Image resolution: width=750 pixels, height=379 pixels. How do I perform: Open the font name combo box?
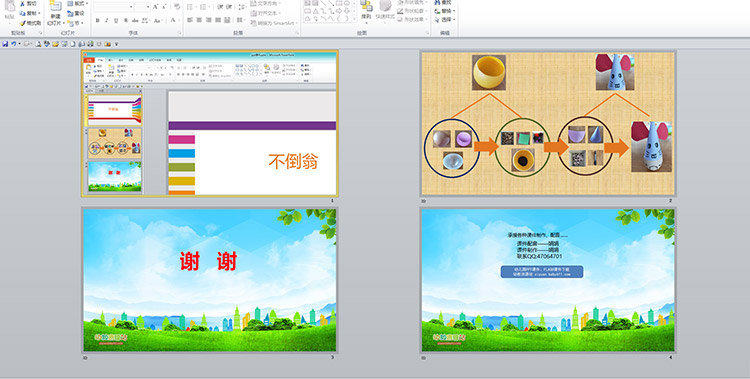(x=114, y=7)
